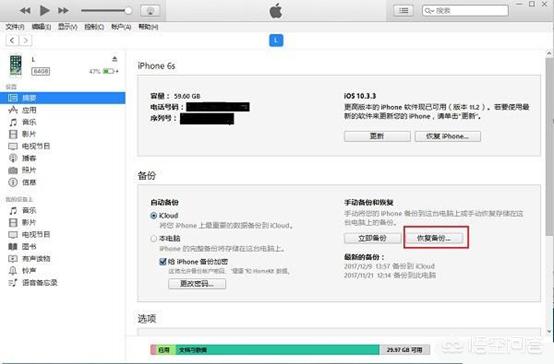Image resolution: width=554 pixels, height=364 pixels.
Task: Click the 29.97 GB 可用 free space label
Action: click(x=405, y=350)
